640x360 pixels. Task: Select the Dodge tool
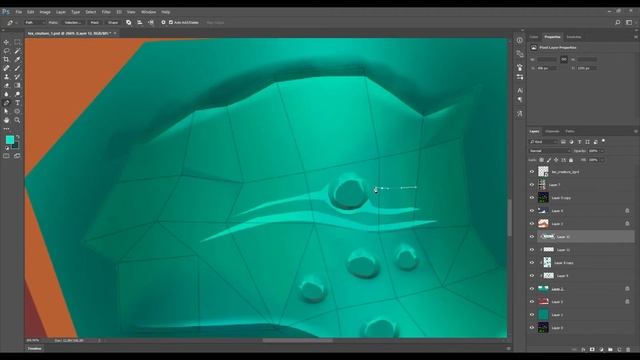point(17,94)
